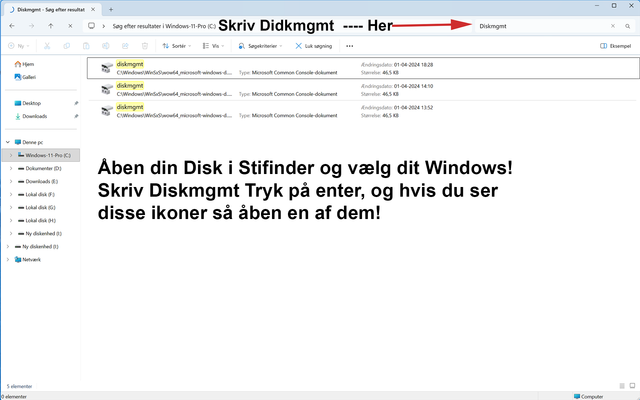This screenshot has width=640, height=400.
Task: Expand Dokumenter (D:) drive chevron
Action: point(11,168)
